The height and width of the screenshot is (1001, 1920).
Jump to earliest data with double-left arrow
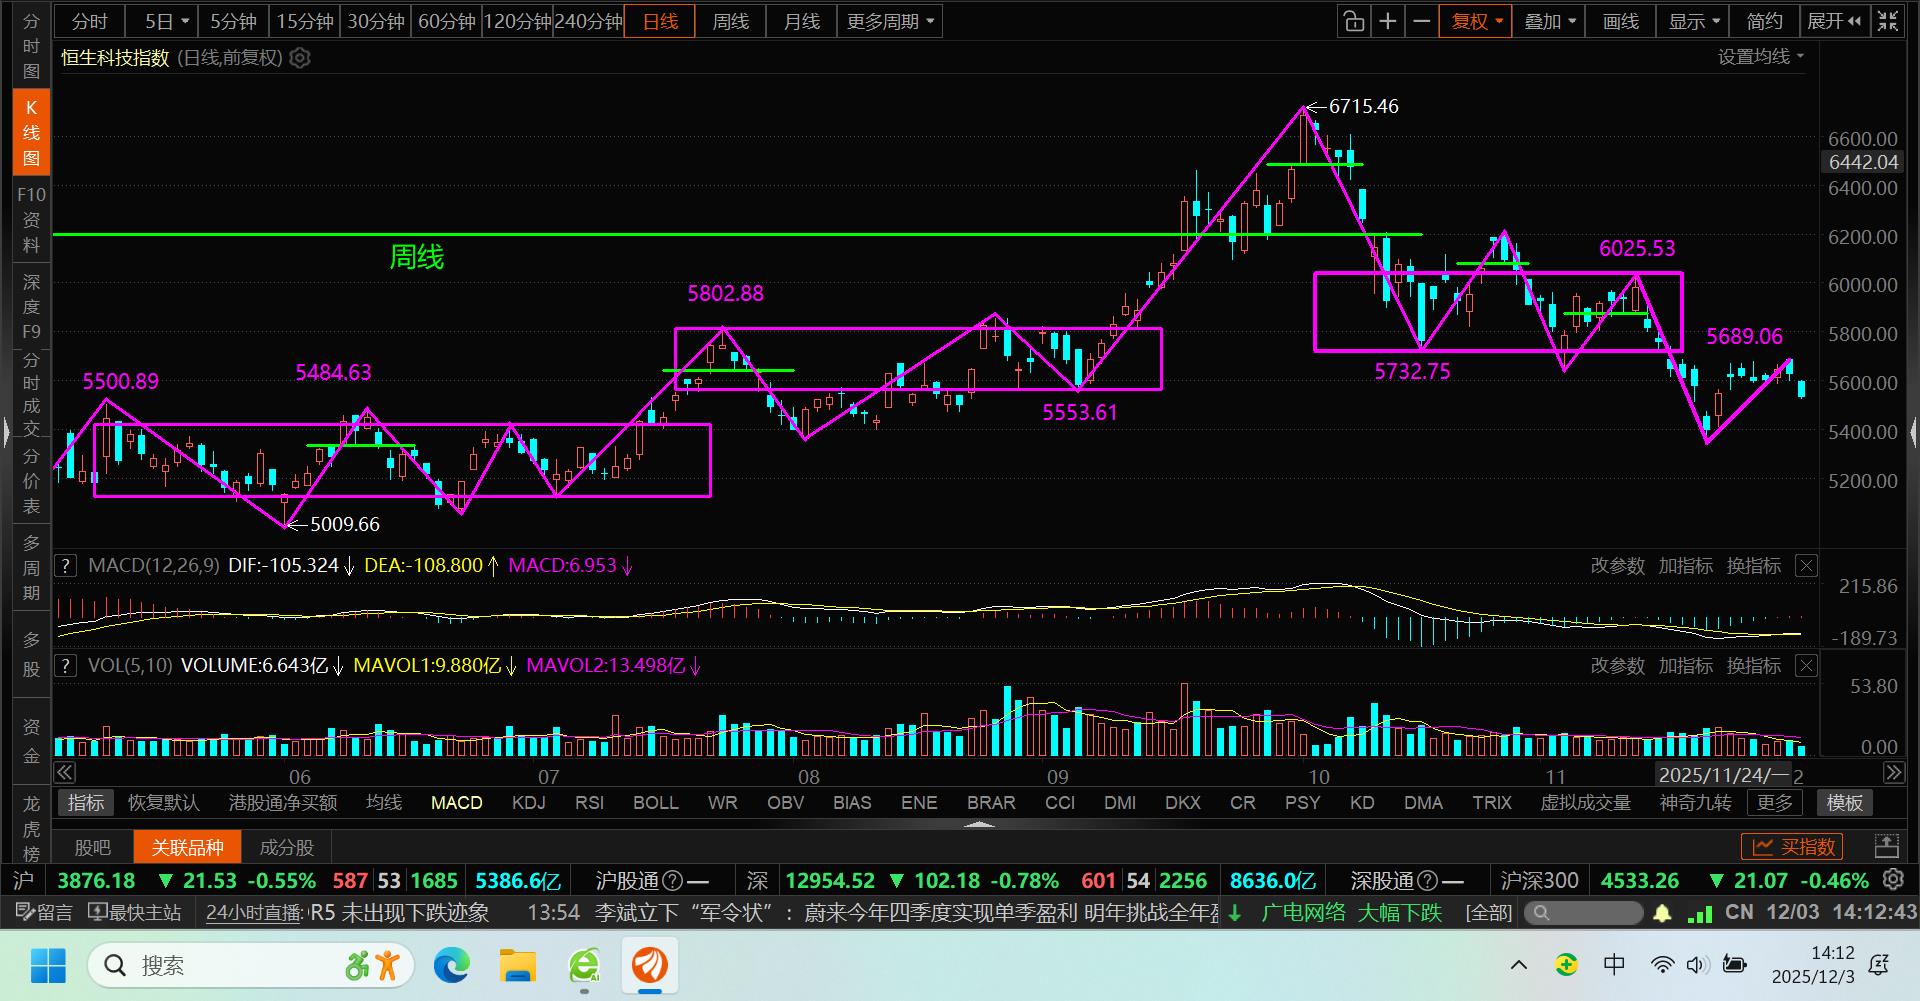[x=65, y=772]
